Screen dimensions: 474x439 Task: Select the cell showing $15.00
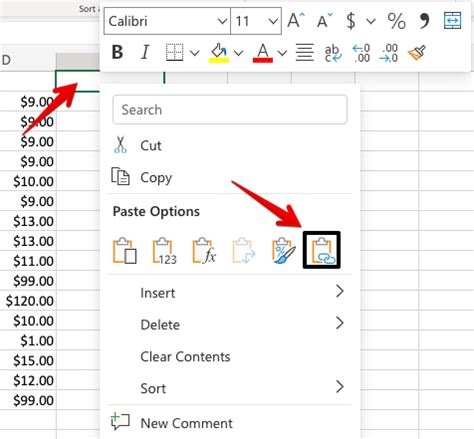pyautogui.click(x=28, y=360)
